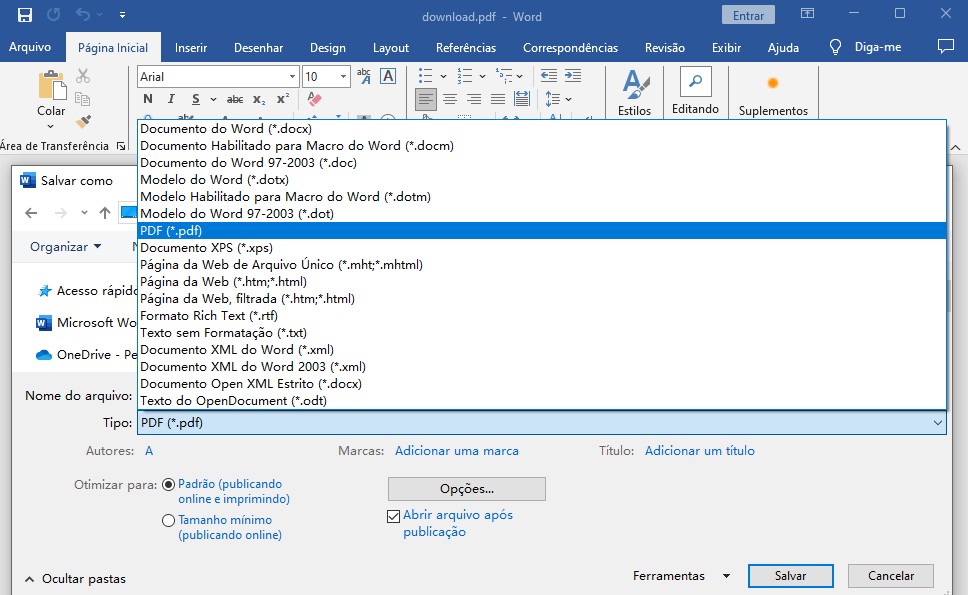Switch to the Inserir tab

point(191,48)
